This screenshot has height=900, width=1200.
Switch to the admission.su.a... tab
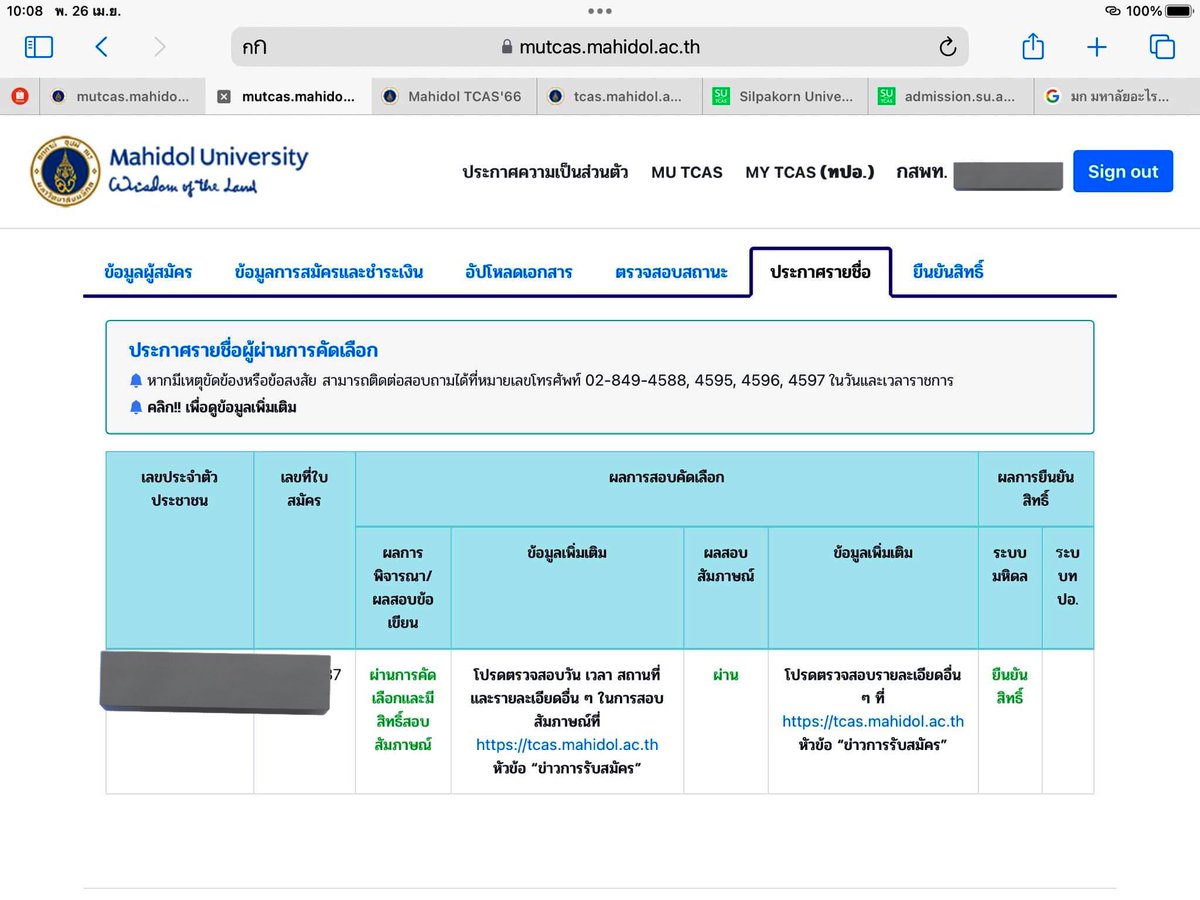tap(951, 97)
